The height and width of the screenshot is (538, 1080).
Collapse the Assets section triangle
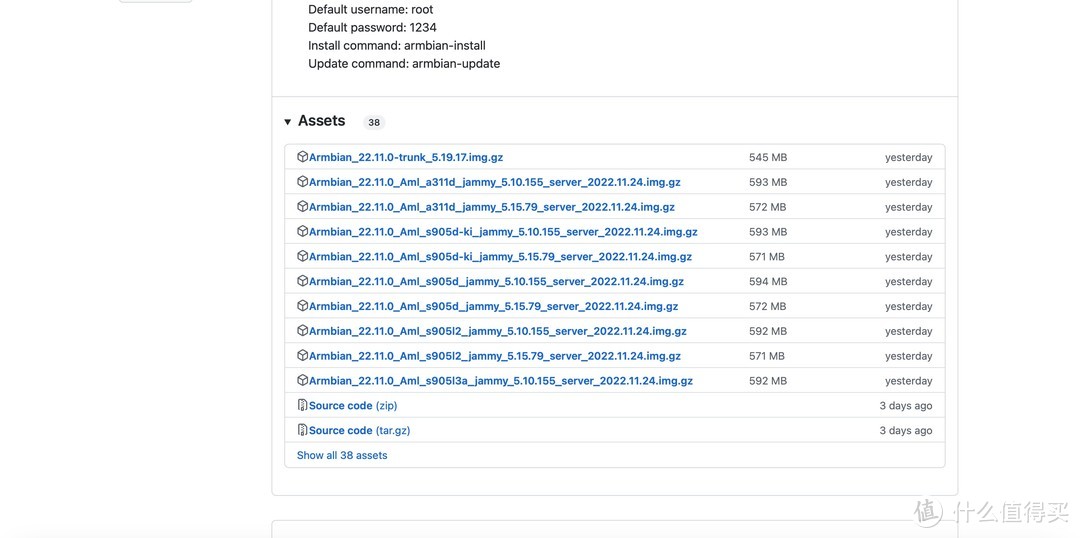point(287,122)
